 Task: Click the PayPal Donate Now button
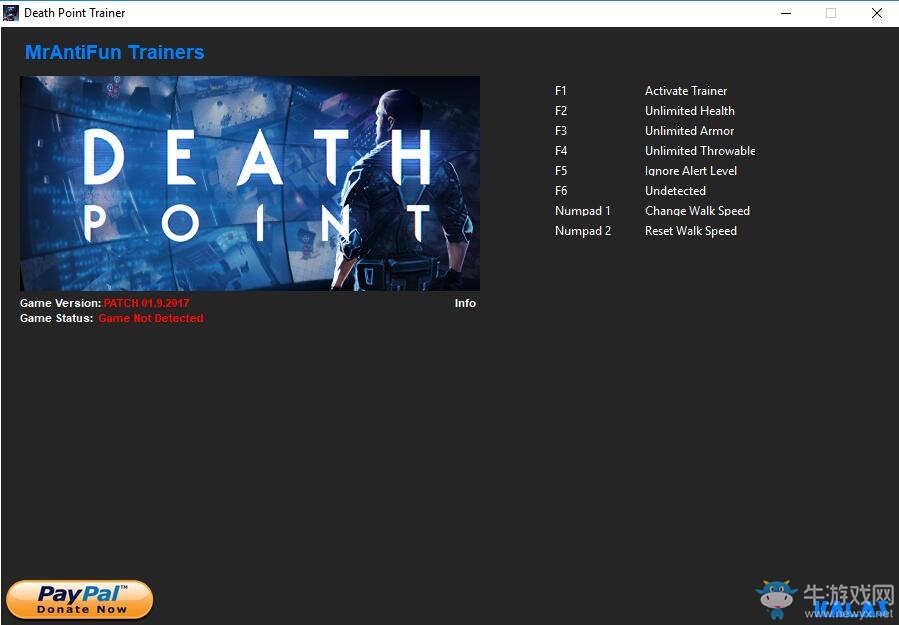pos(80,600)
